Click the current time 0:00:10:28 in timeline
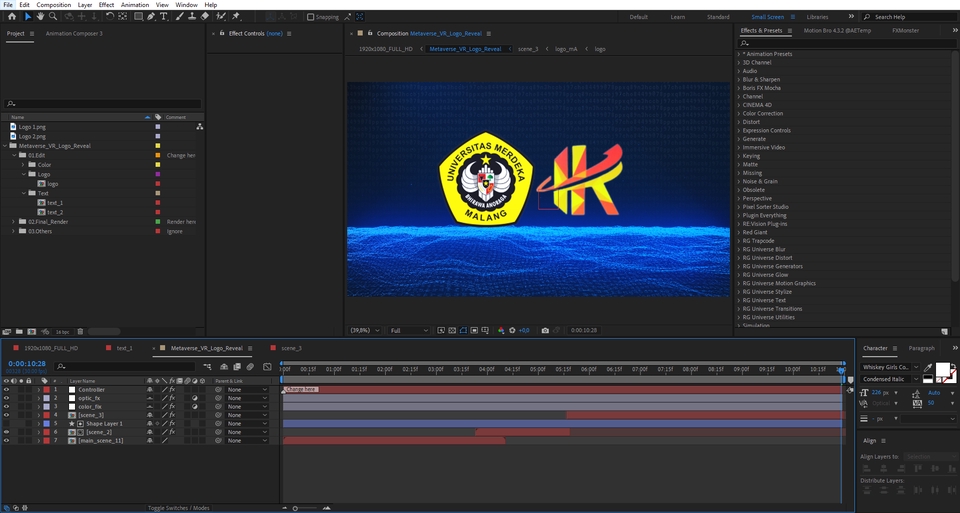The image size is (960, 513). tap(27, 364)
